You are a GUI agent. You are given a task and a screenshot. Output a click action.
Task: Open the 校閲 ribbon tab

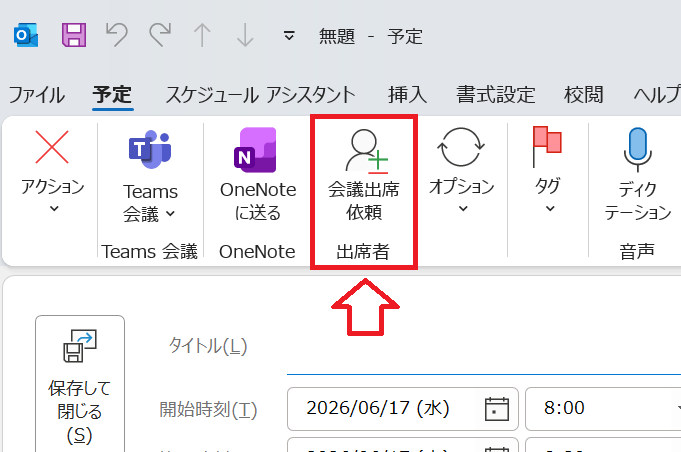point(584,95)
